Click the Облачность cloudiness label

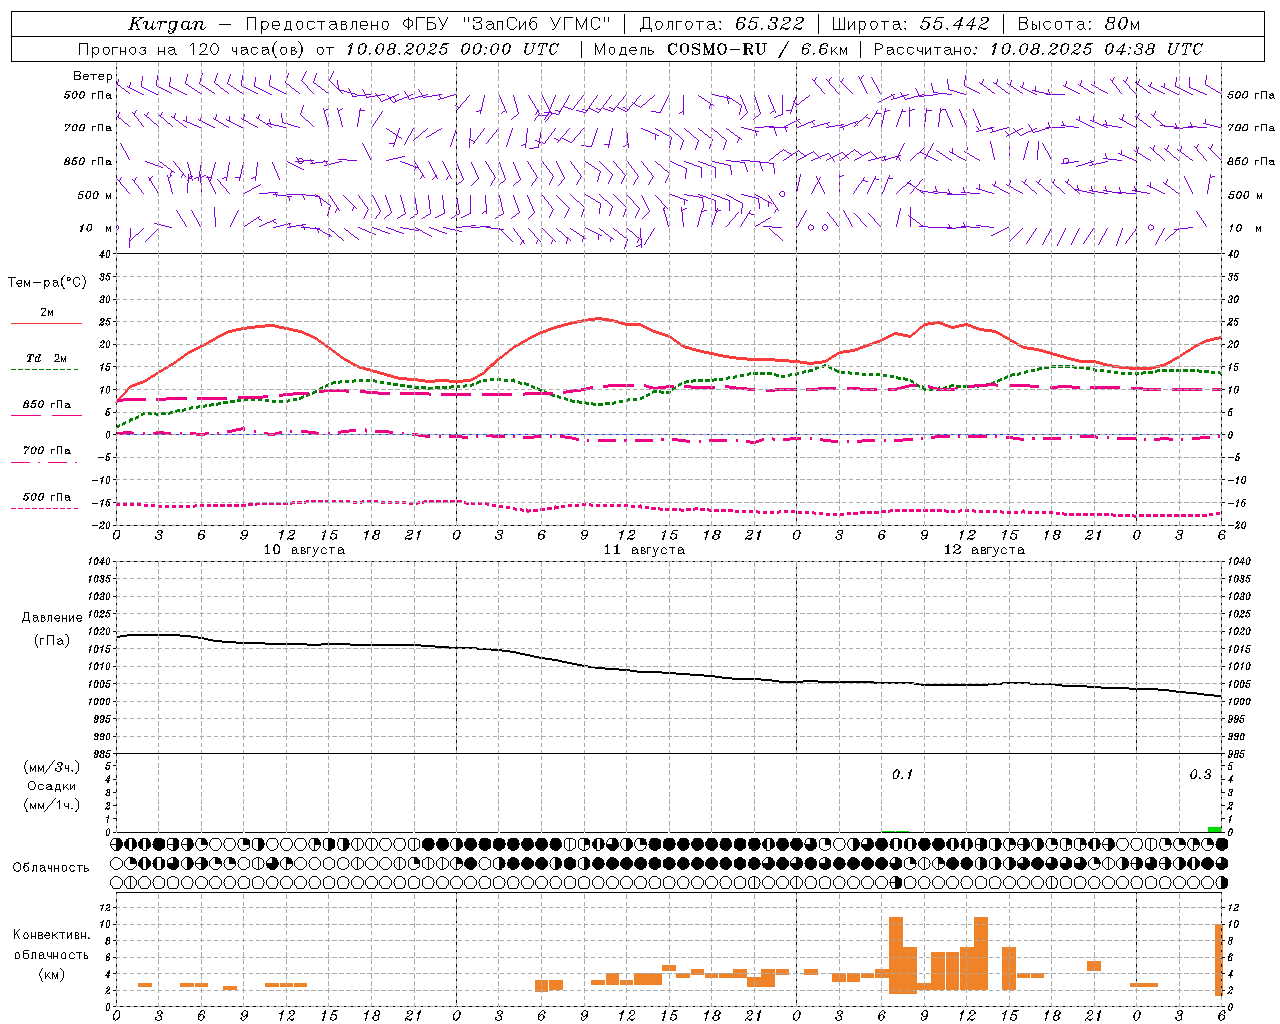click(x=51, y=868)
